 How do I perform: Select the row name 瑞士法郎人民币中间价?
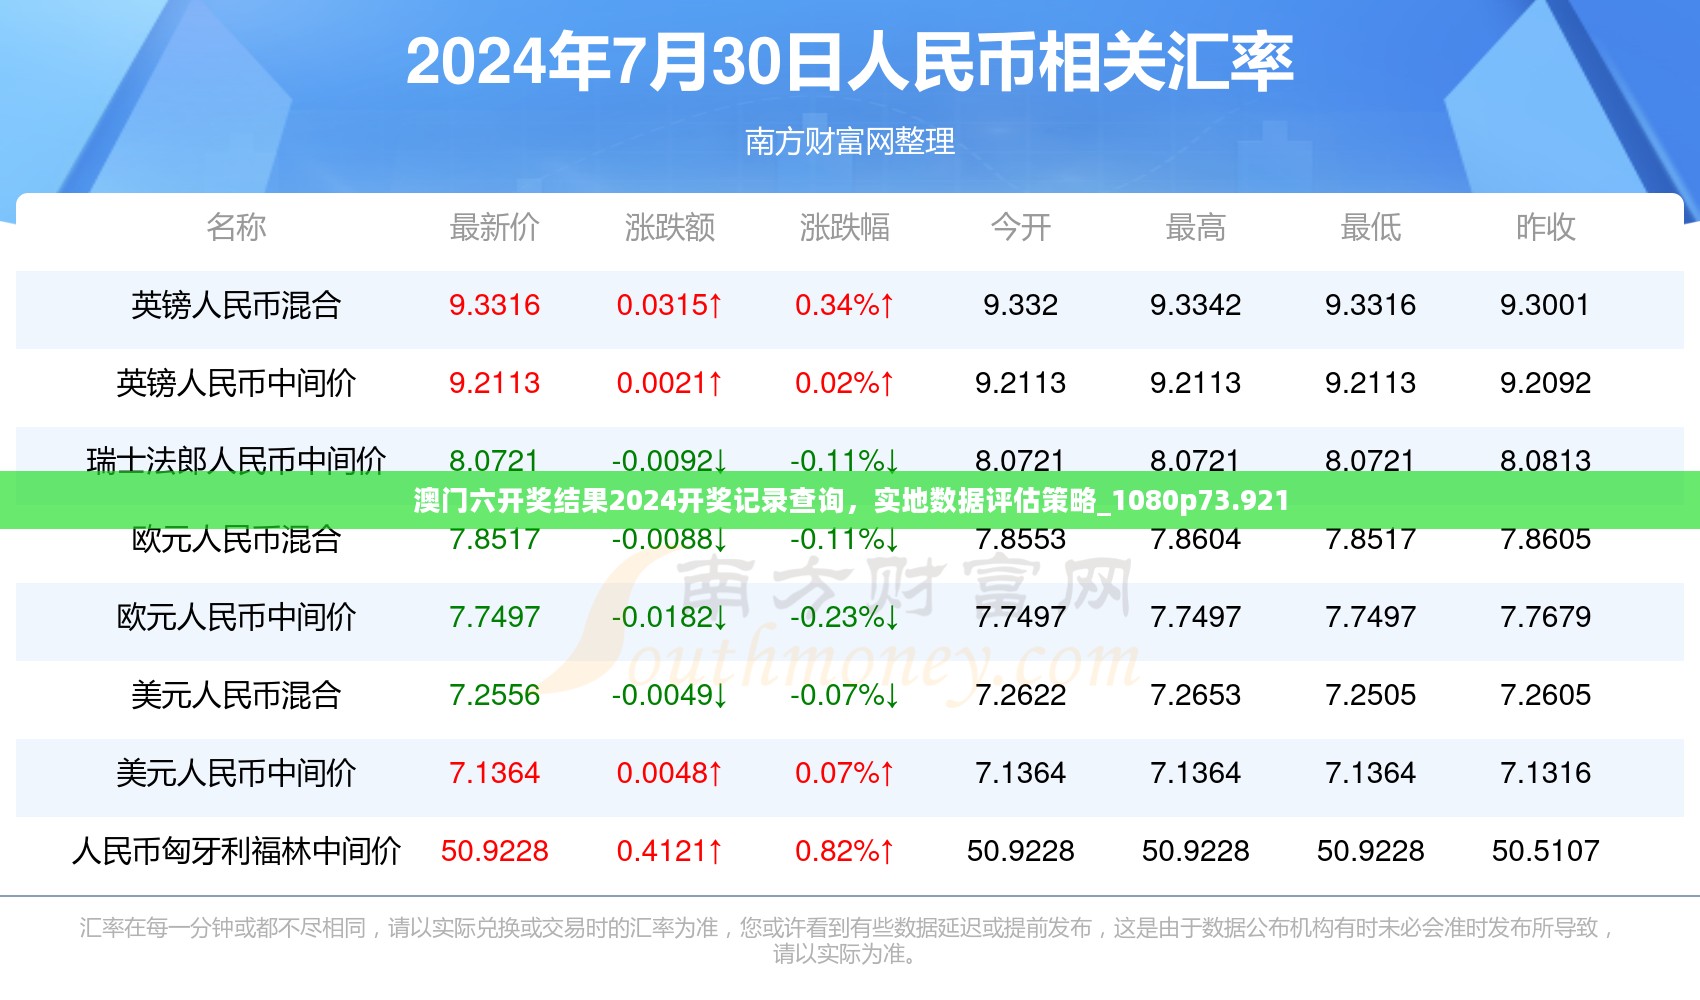click(236, 459)
